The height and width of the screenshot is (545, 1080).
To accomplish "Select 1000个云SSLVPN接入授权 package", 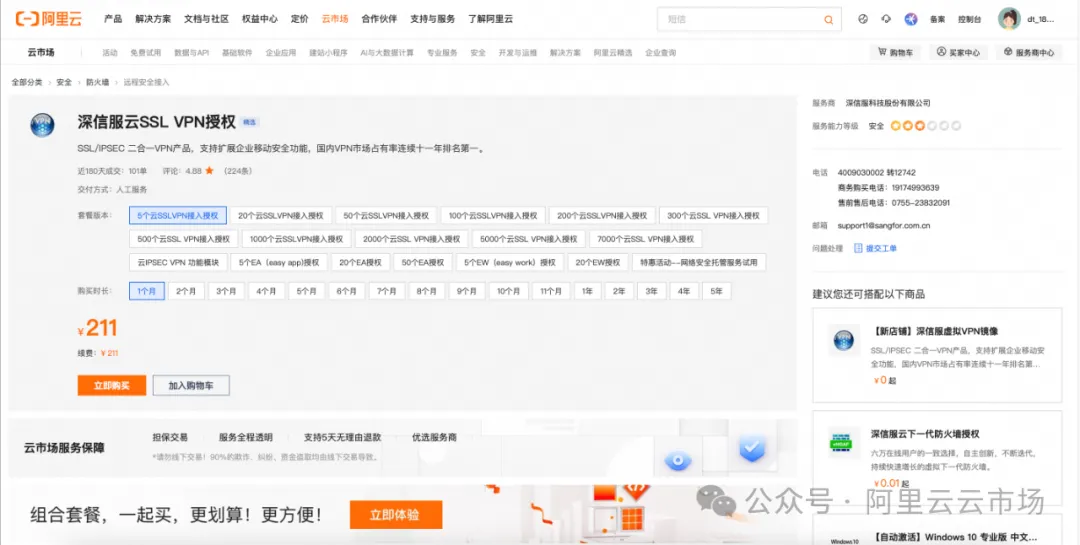I will 296,239.
